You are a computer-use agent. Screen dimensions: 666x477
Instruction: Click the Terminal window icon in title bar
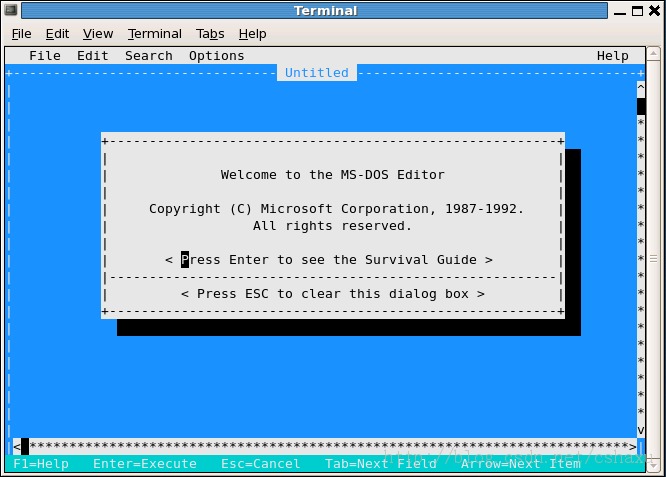click(x=11, y=10)
